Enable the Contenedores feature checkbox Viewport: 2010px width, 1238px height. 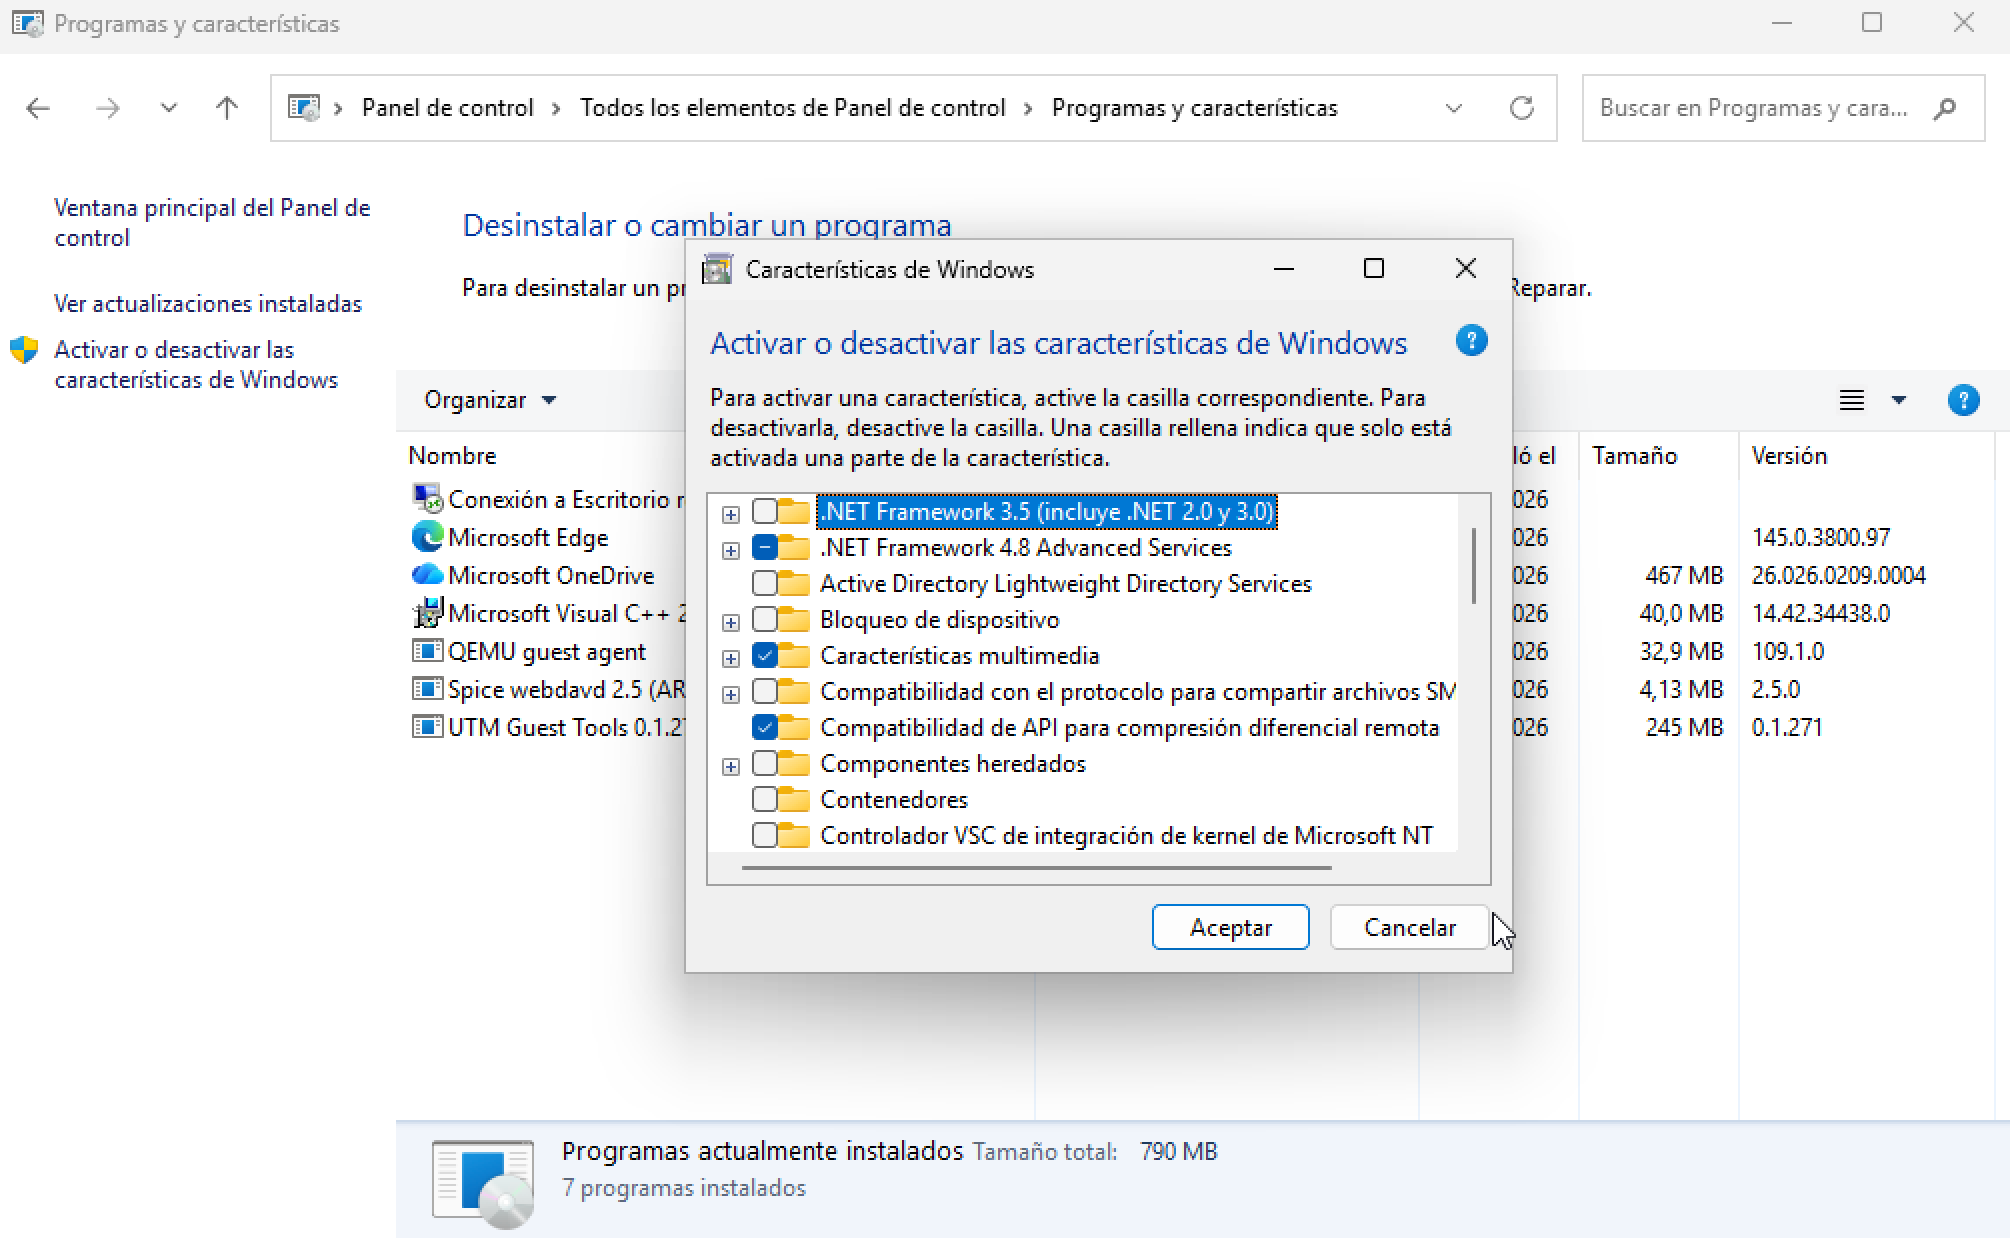pos(765,799)
